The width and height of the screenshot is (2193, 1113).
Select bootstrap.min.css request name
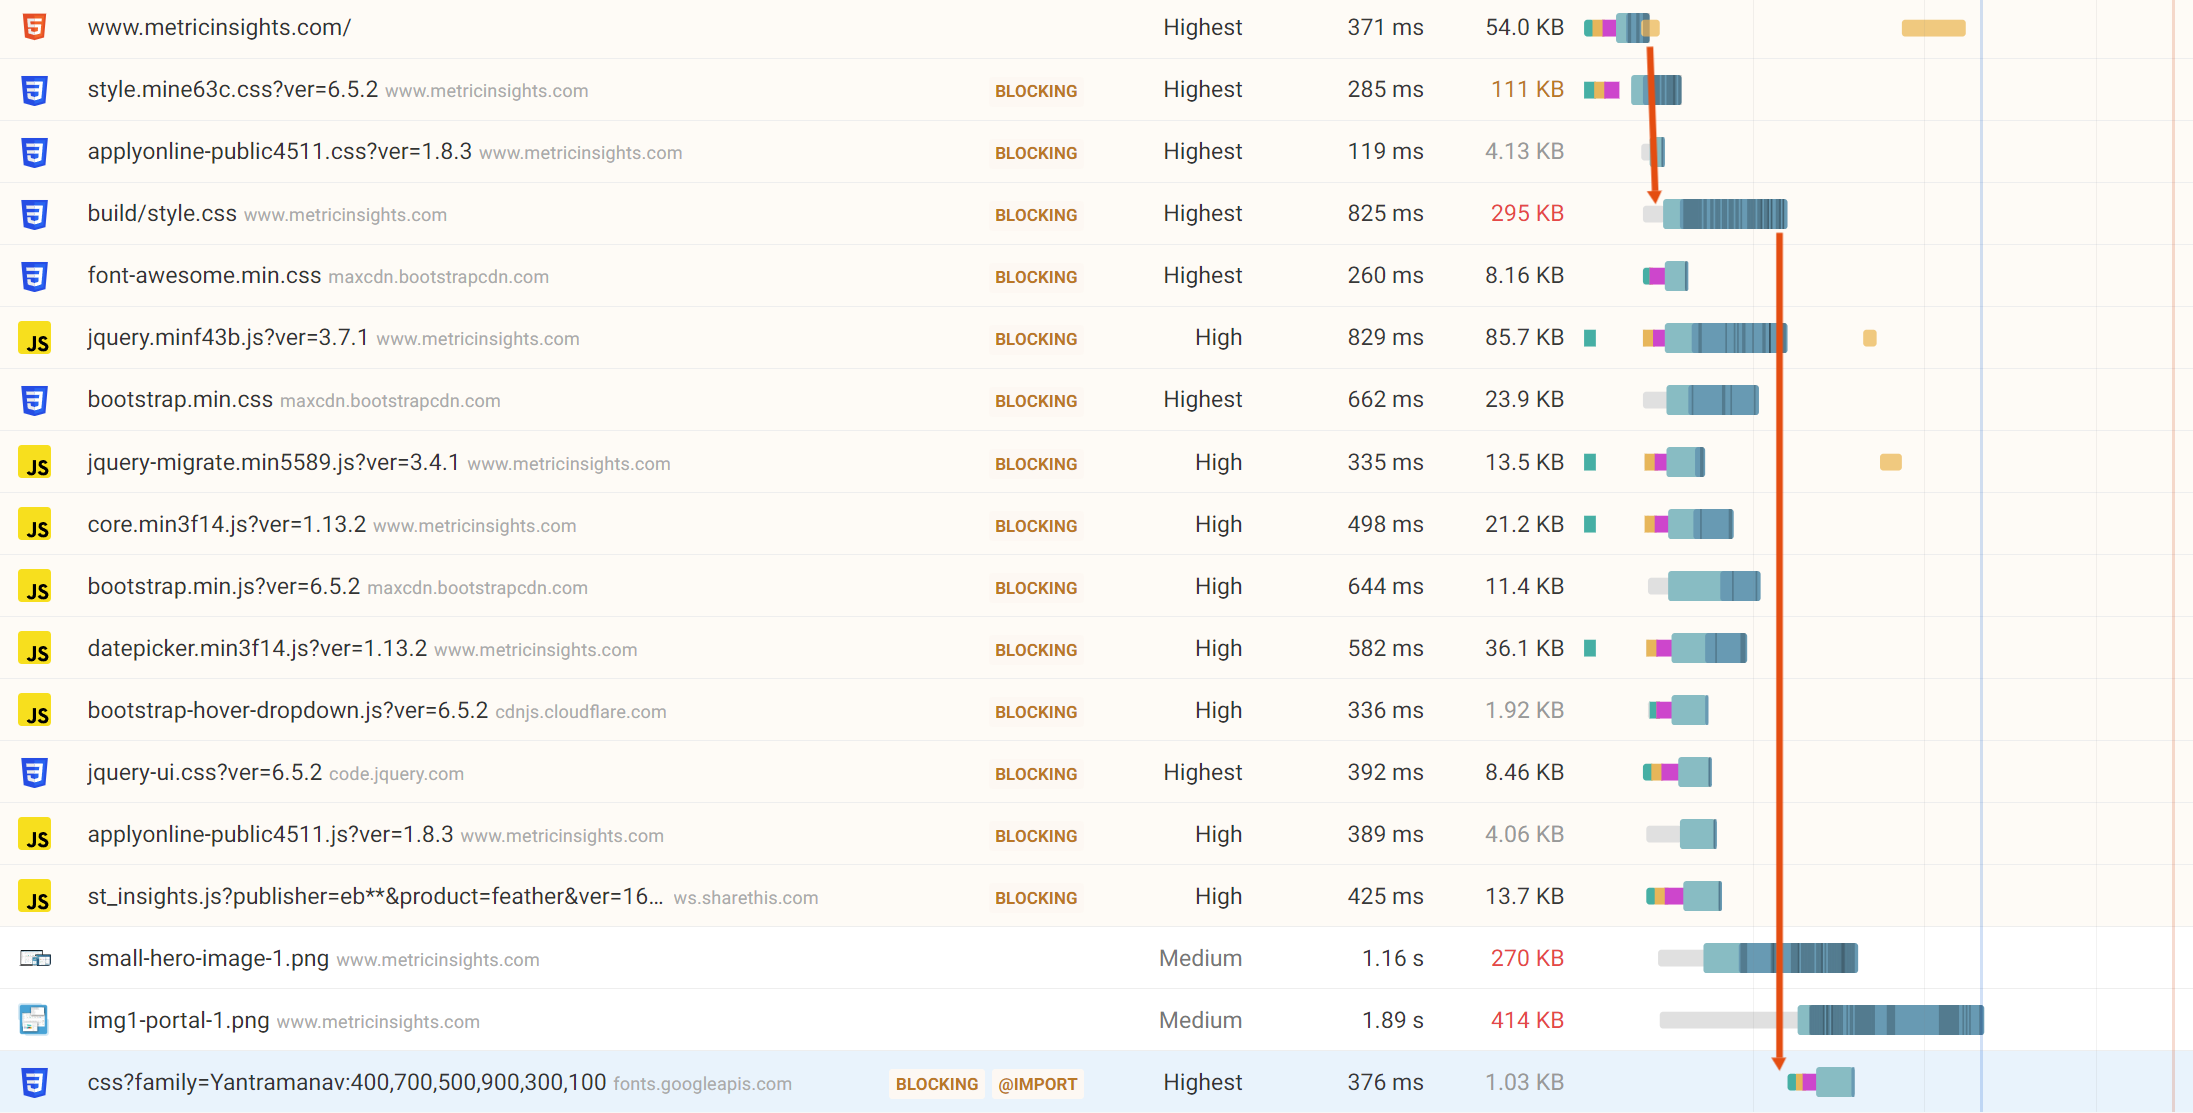click(x=180, y=399)
